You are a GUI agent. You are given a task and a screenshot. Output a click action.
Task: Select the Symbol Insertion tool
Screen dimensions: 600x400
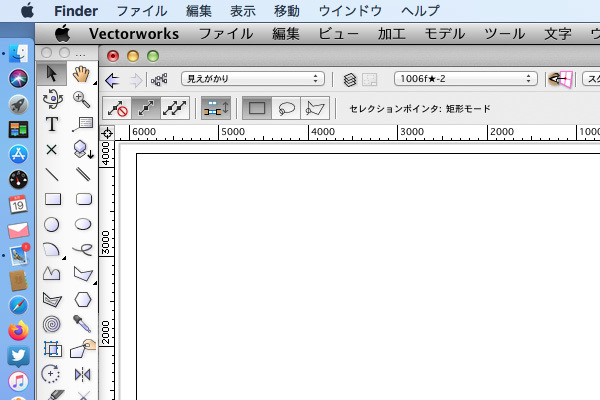[83, 149]
